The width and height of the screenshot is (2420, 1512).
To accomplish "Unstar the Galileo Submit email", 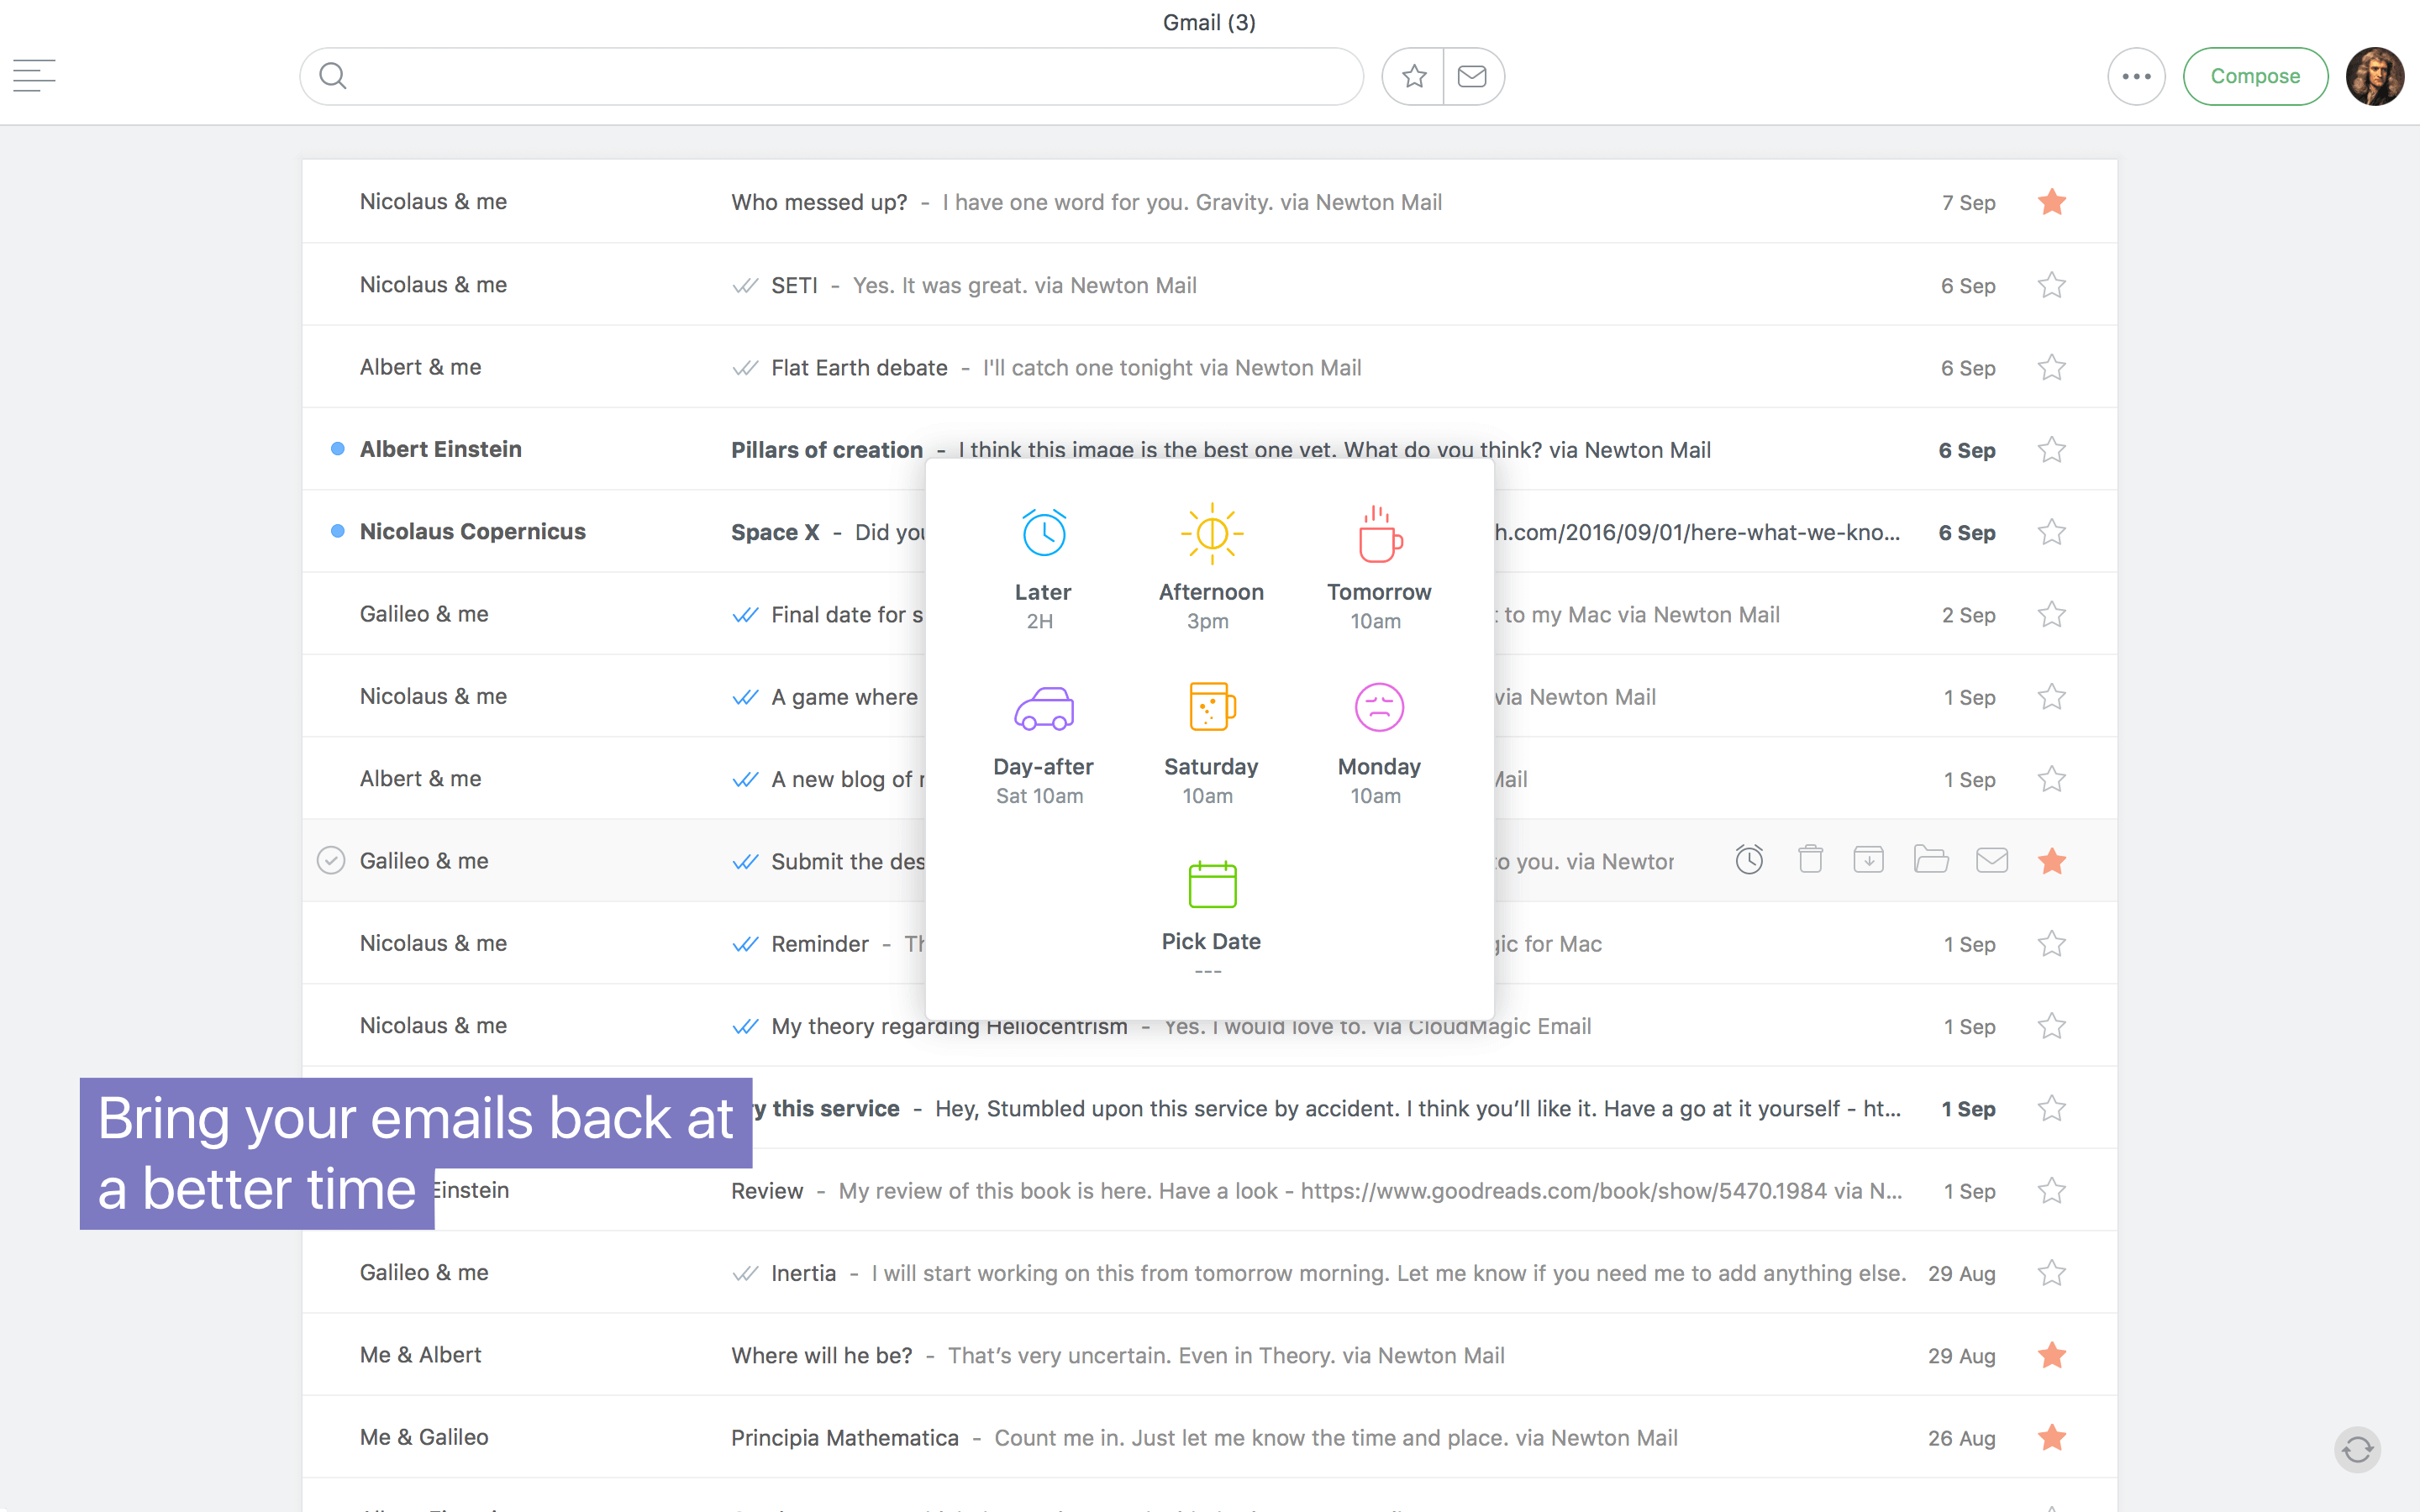I will (2052, 860).
